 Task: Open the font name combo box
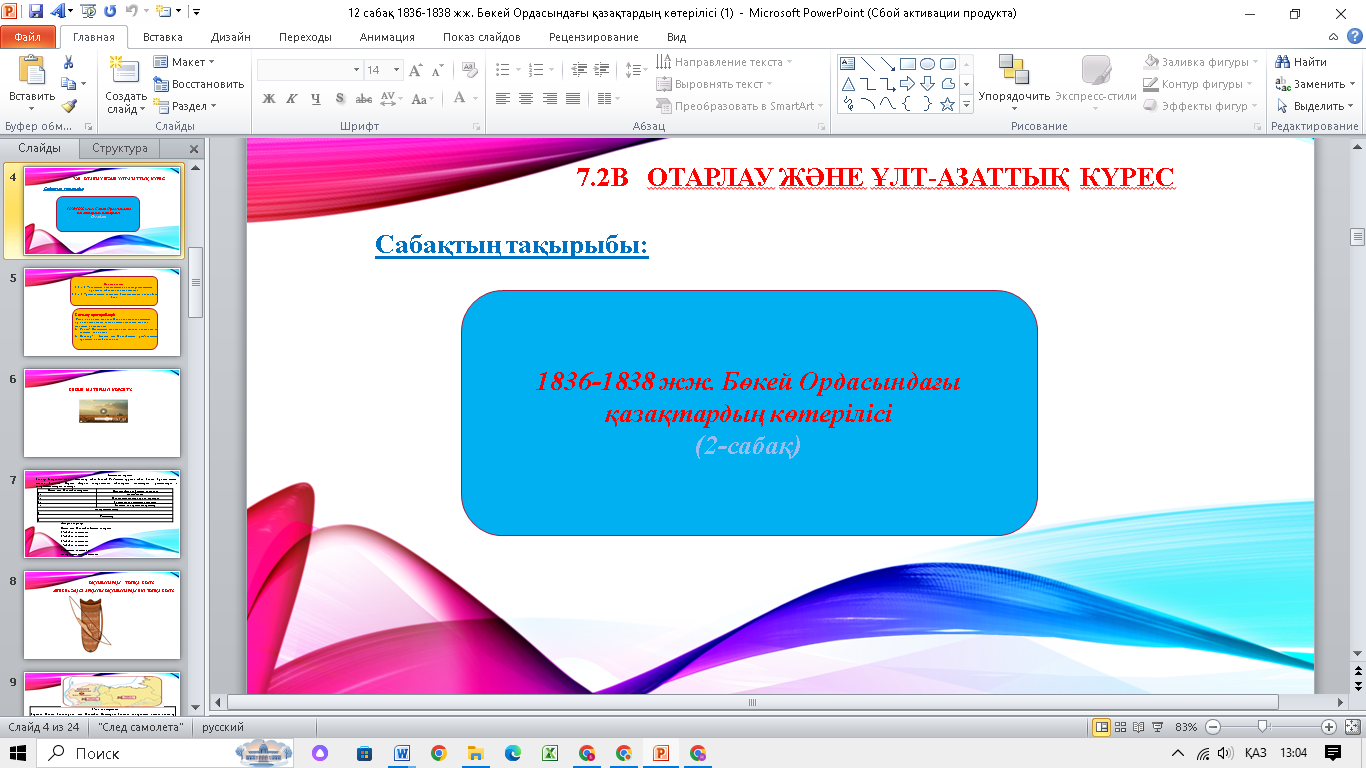pos(309,70)
